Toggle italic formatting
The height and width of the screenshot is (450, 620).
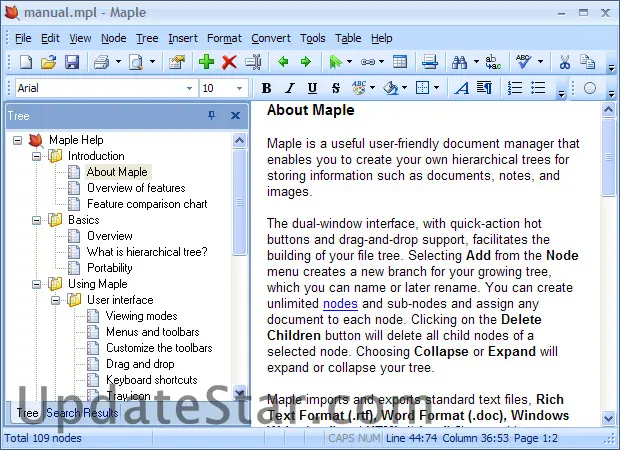290,88
